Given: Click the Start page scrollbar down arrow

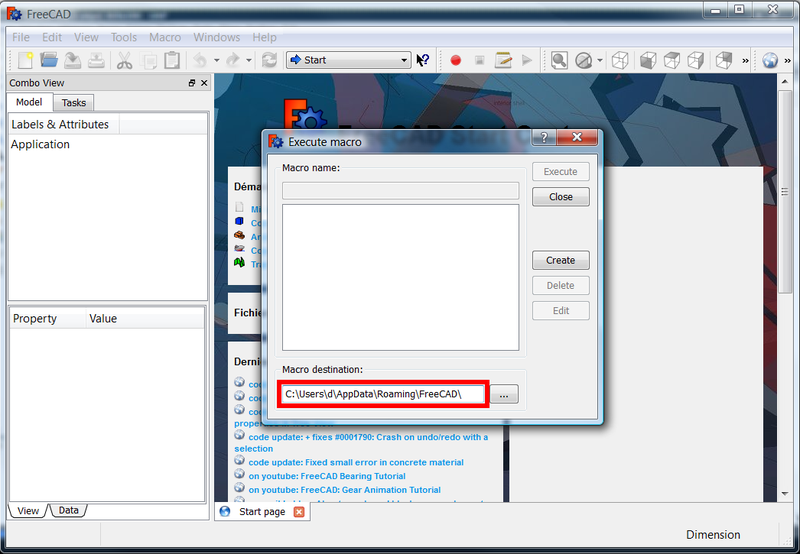Looking at the screenshot, I should point(785,494).
